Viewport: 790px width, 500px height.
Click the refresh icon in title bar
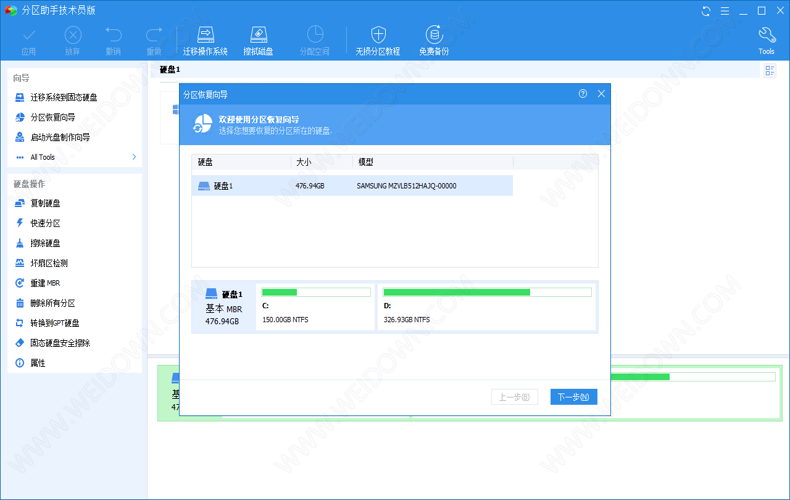(x=706, y=11)
